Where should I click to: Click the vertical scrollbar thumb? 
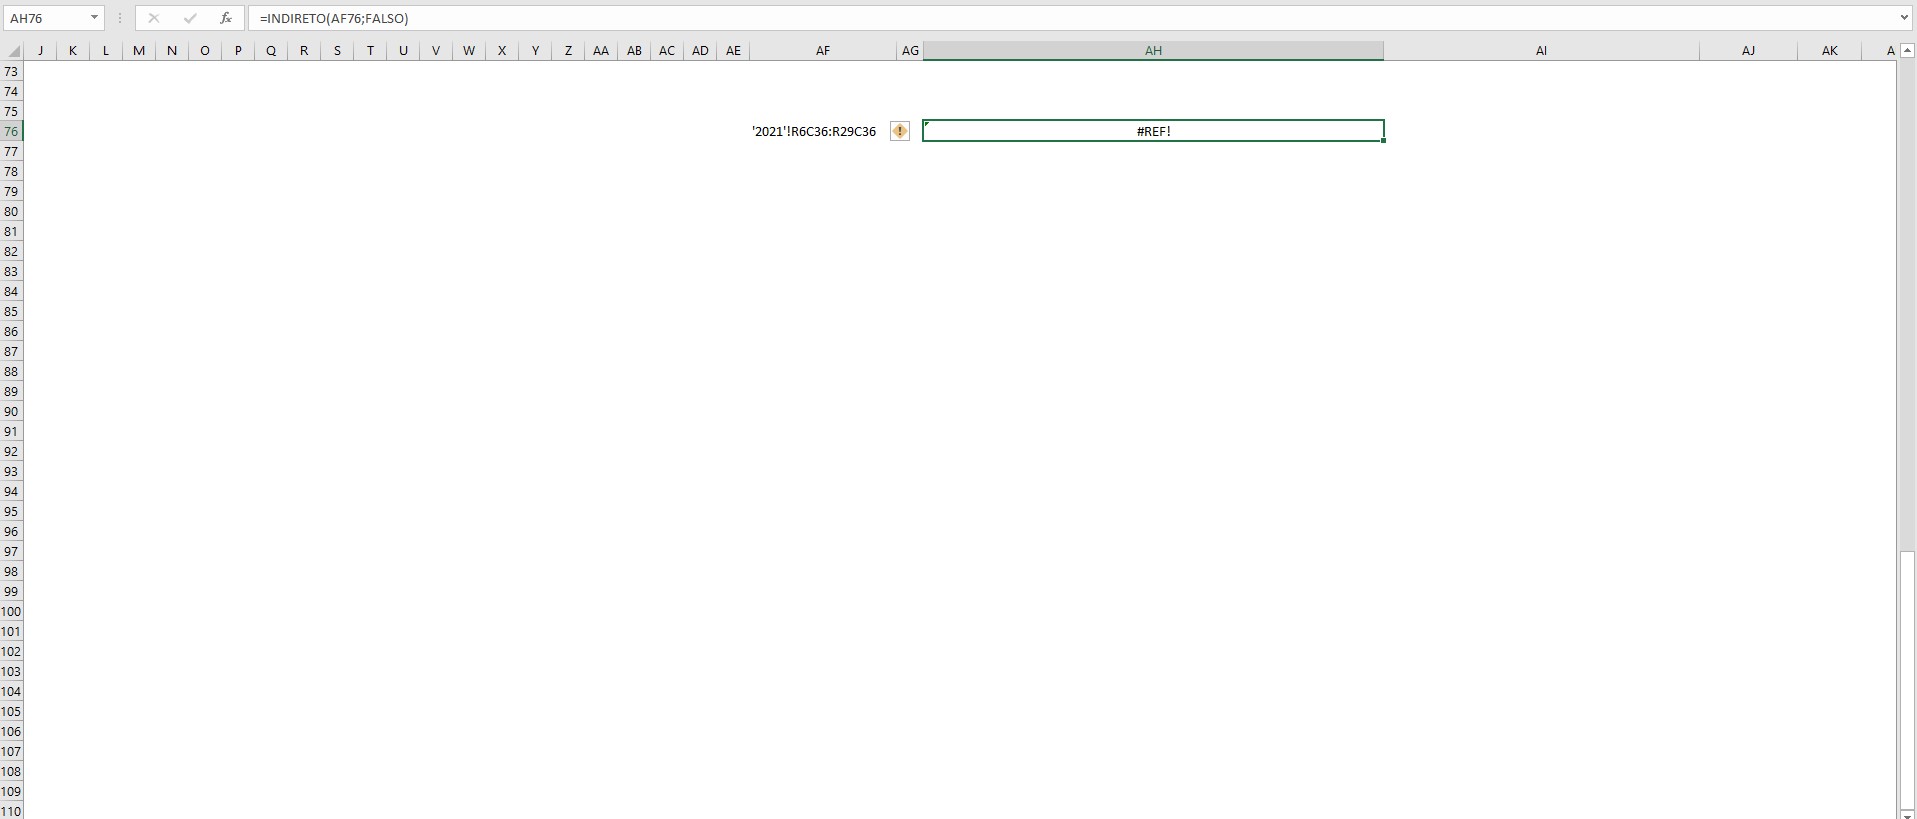(1907, 679)
